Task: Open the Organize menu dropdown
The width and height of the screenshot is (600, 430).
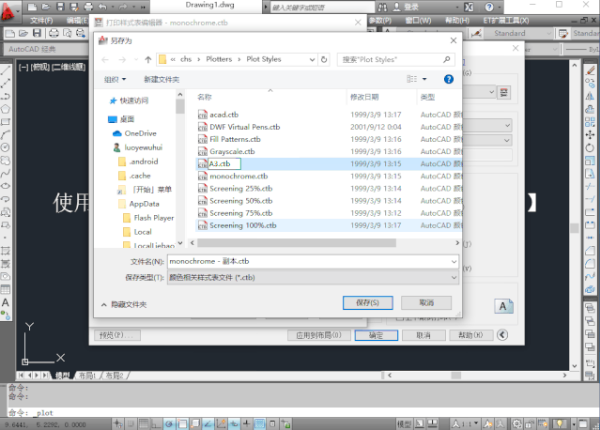Action: 115,80
